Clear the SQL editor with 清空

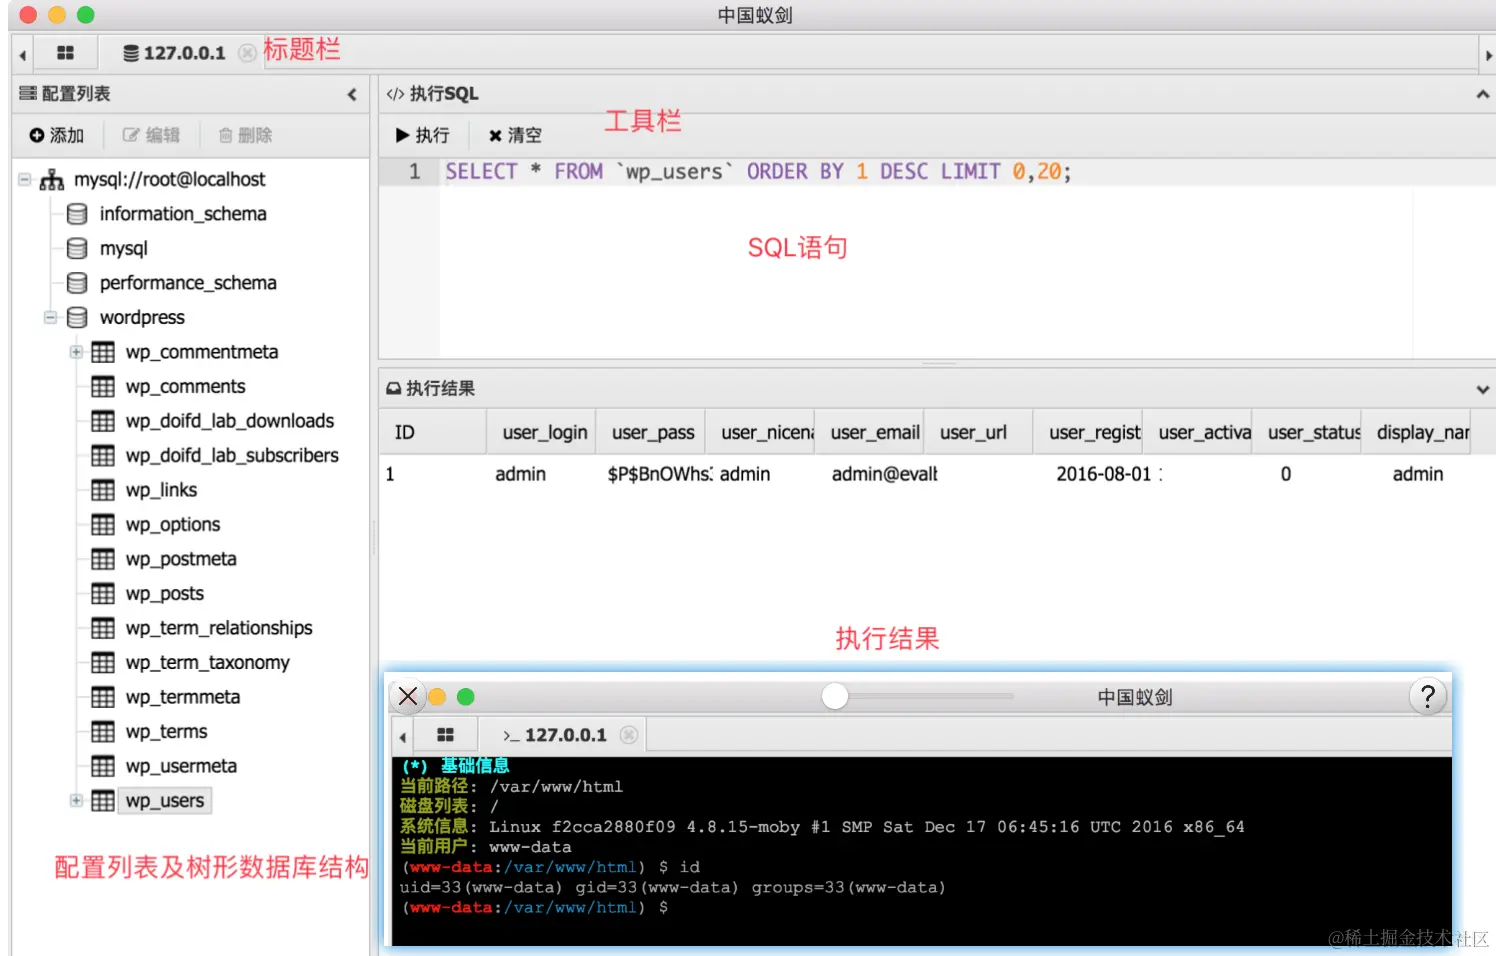(515, 135)
